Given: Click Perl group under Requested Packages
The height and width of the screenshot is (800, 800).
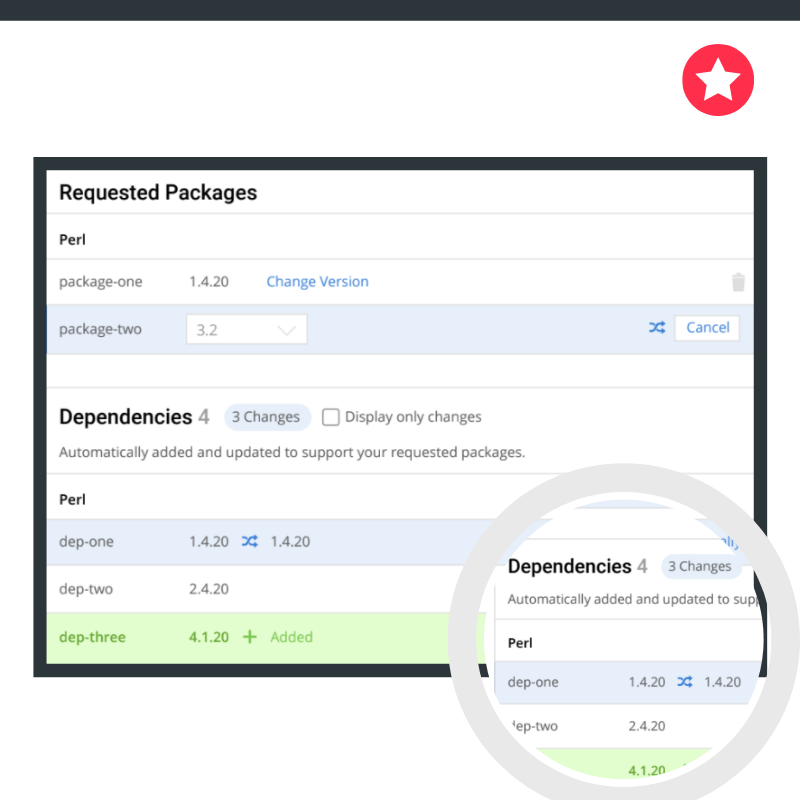Looking at the screenshot, I should [72, 240].
